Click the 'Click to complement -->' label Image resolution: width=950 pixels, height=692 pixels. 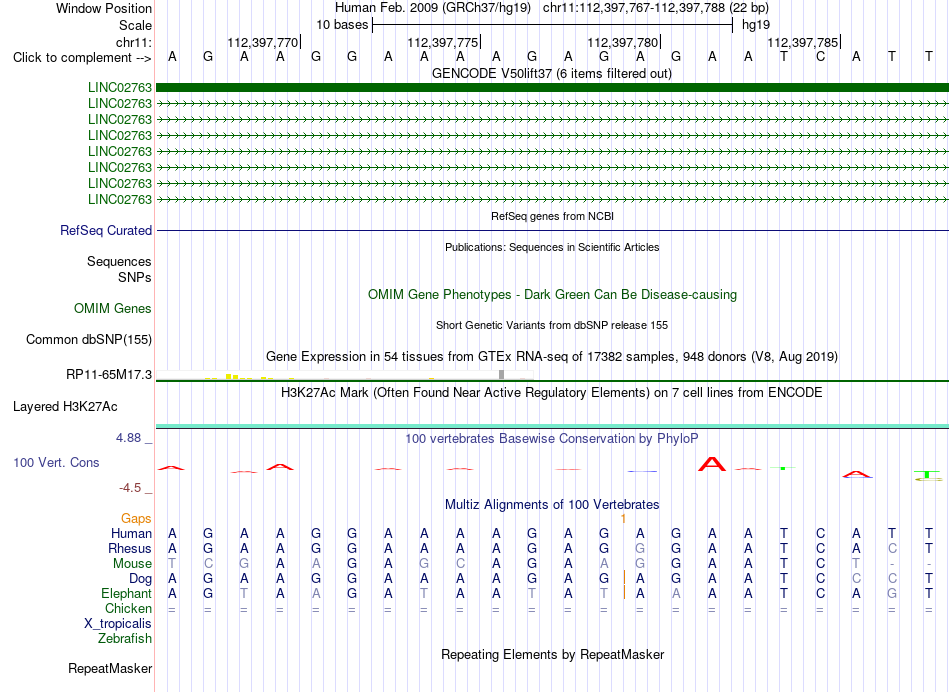[82, 58]
